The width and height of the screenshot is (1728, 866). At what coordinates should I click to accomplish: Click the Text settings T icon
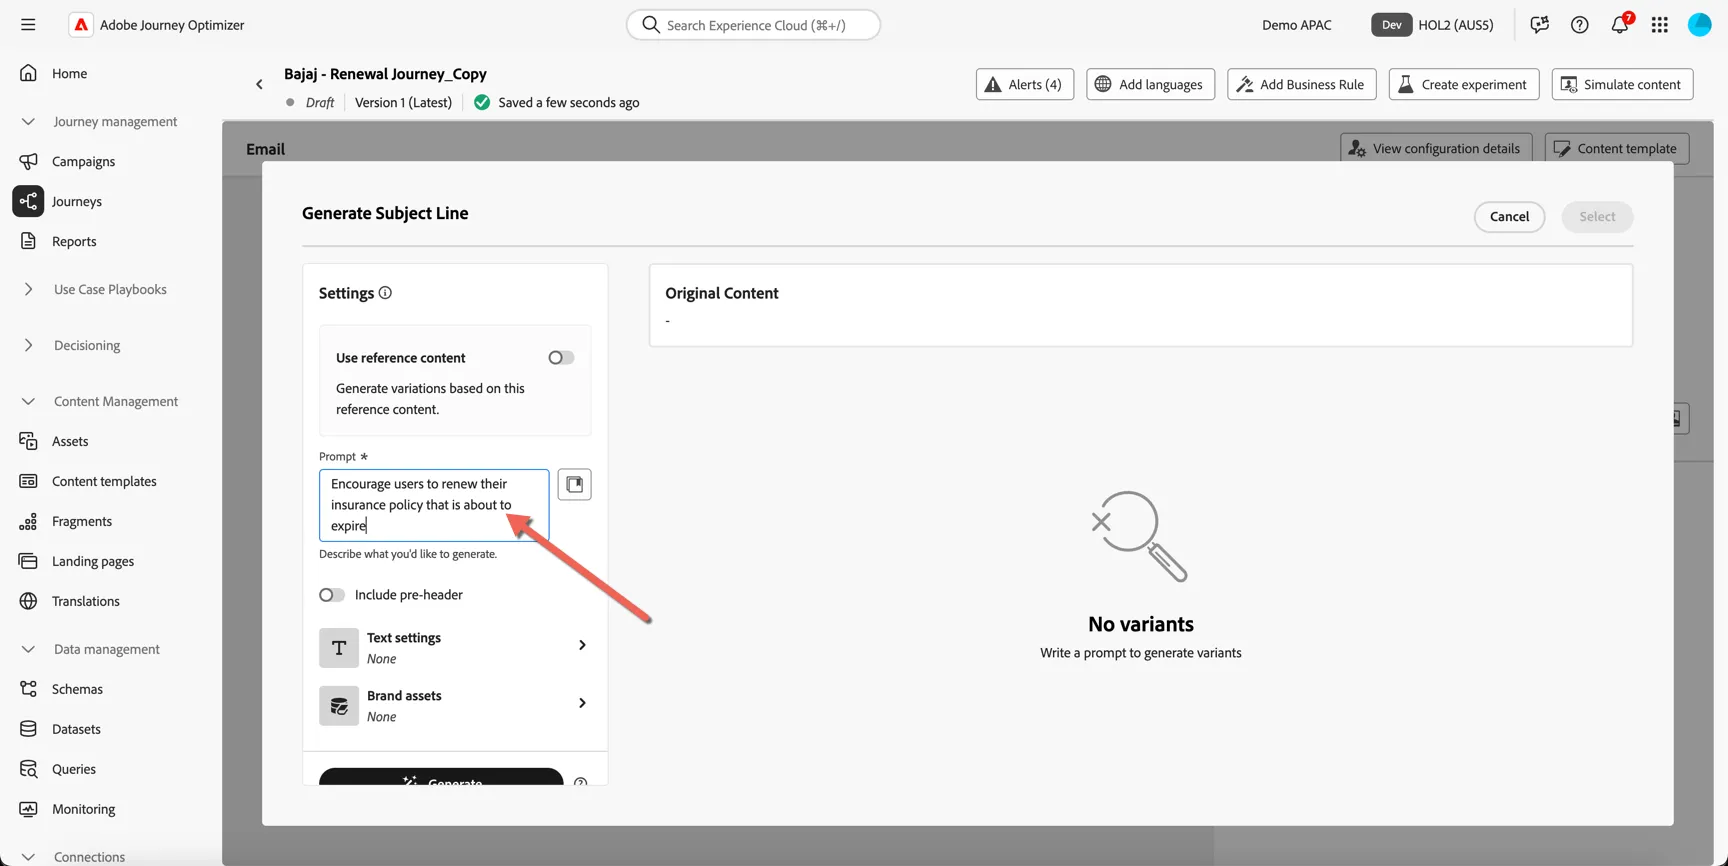pos(339,648)
